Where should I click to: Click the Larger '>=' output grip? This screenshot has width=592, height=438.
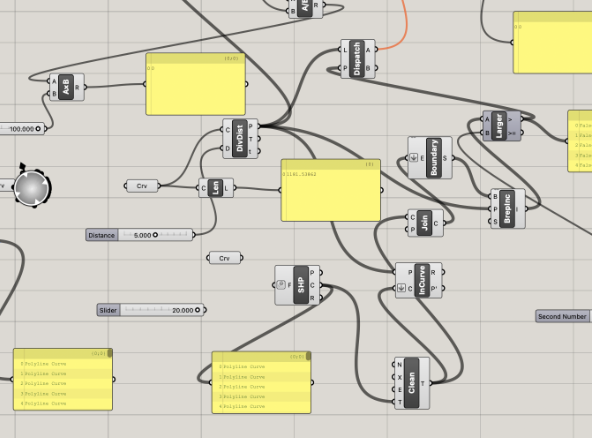pos(522,133)
